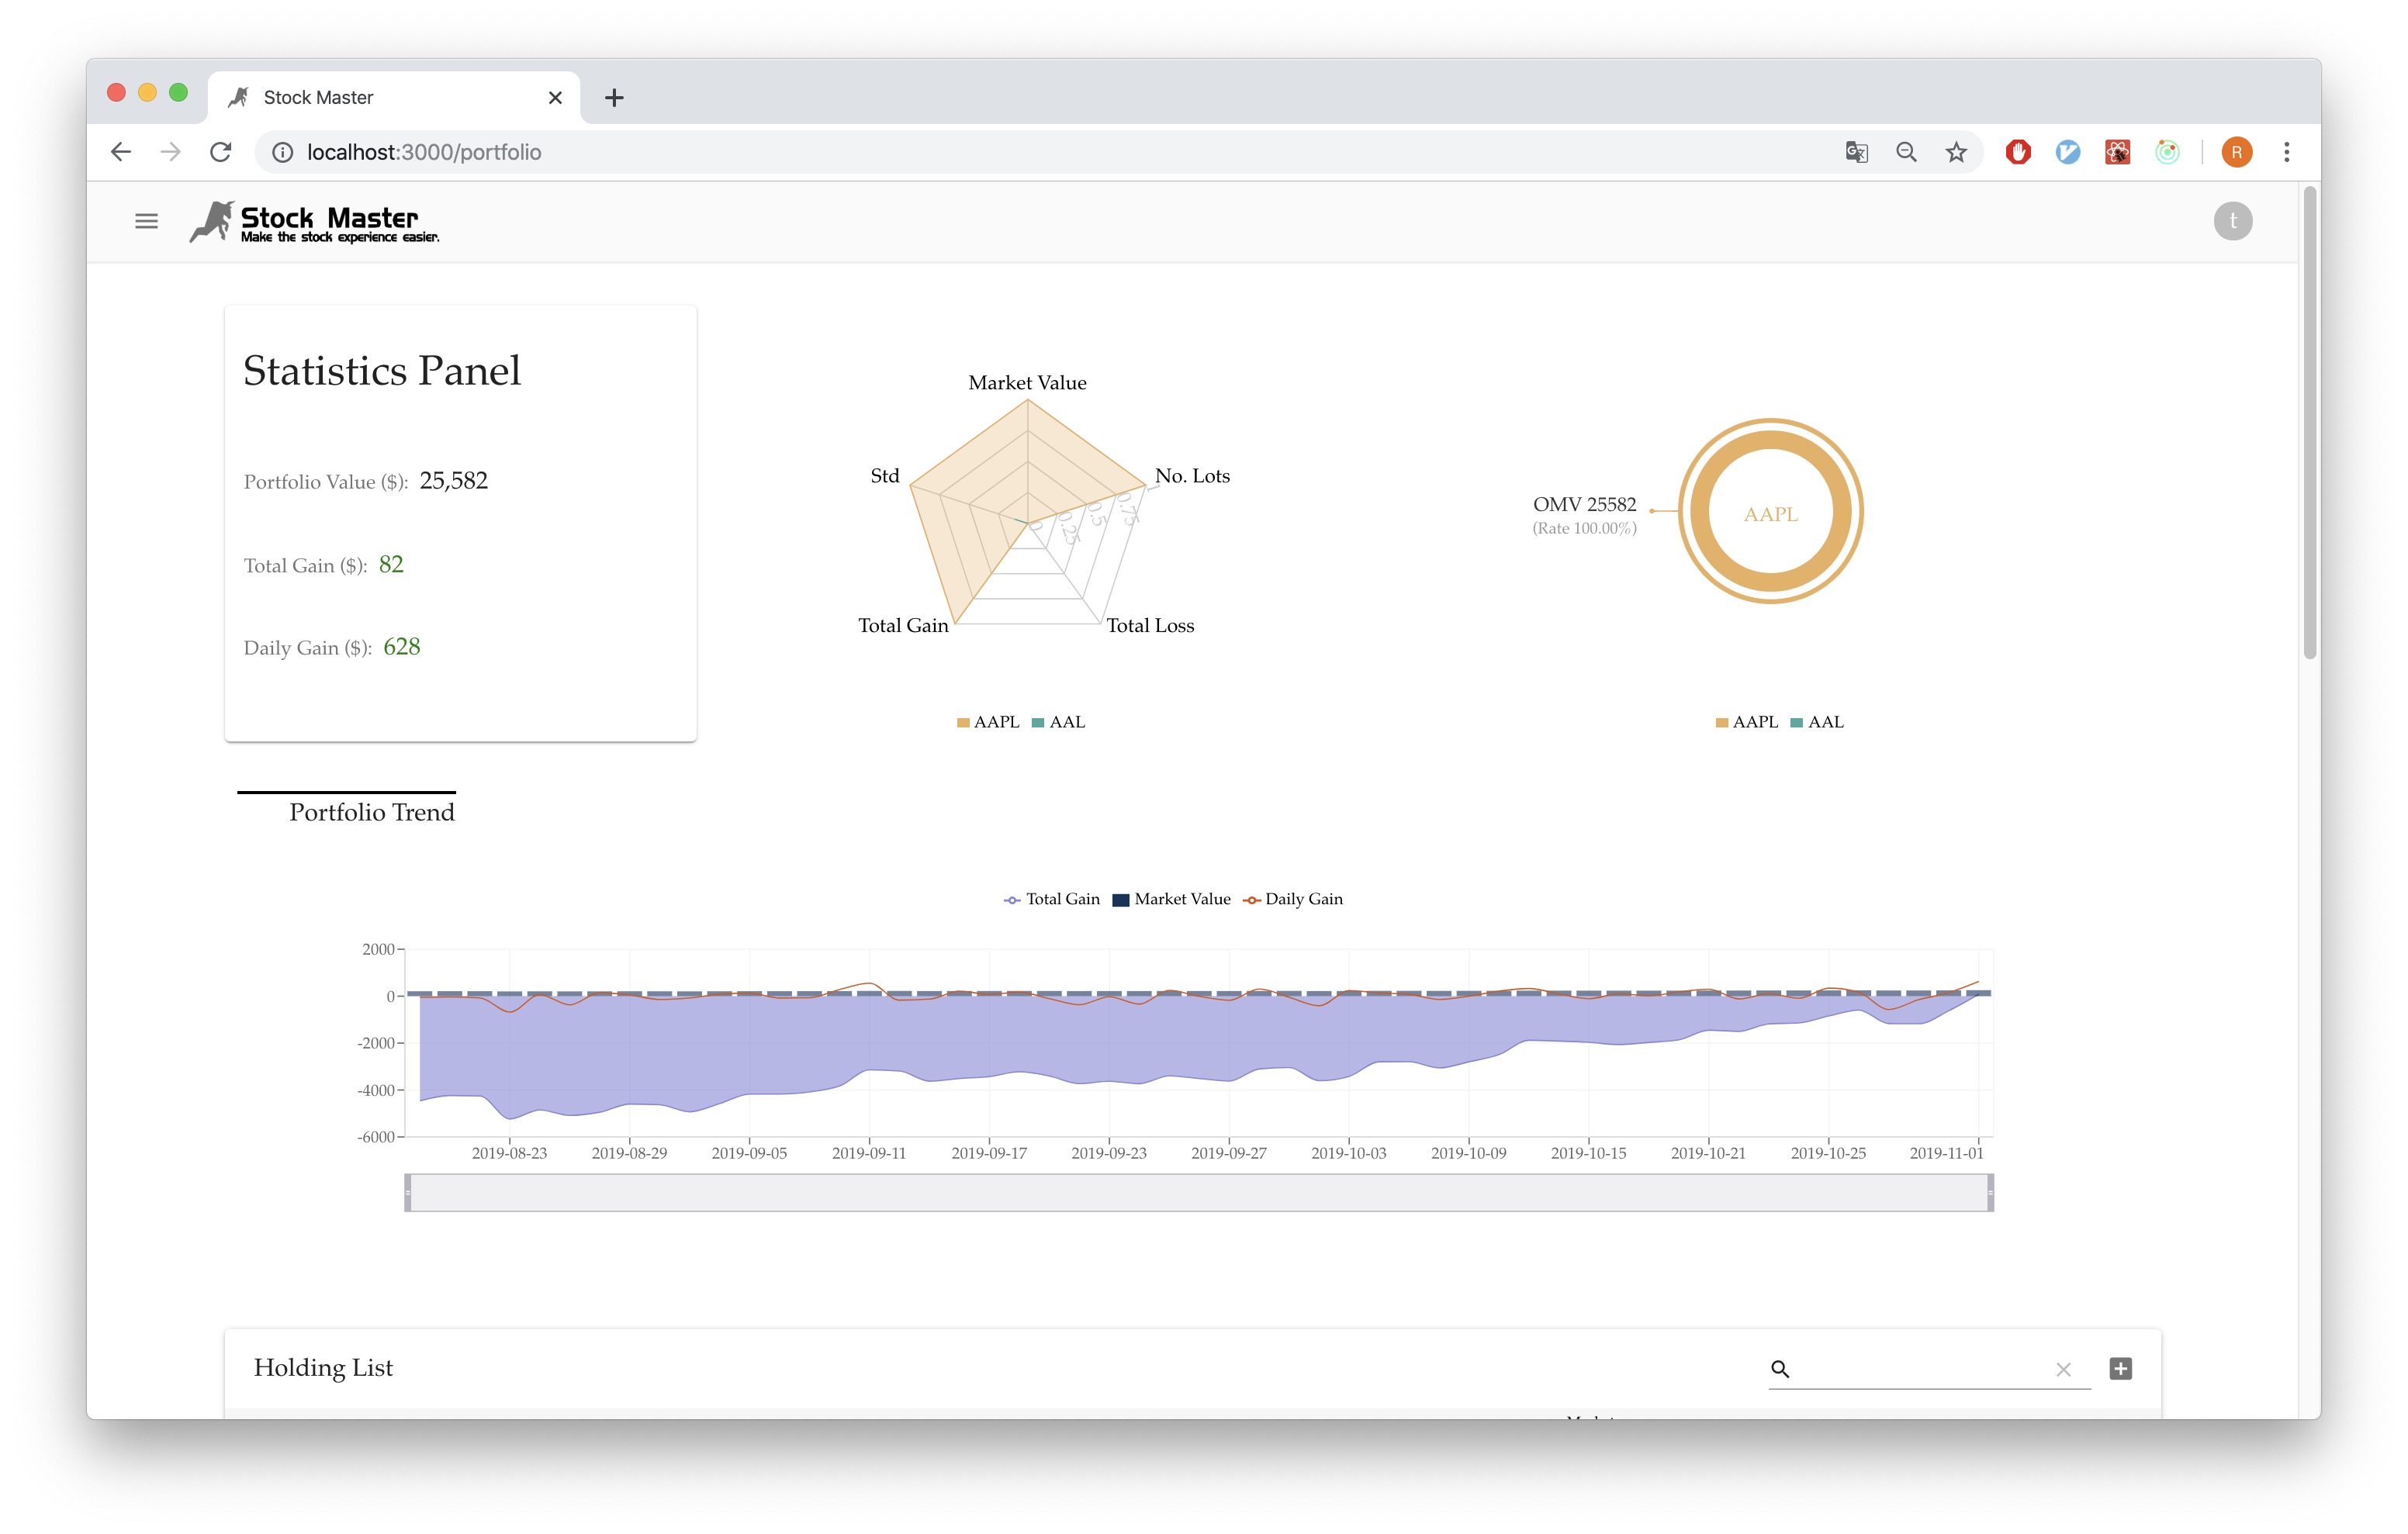
Task: Click the left handle of trend zoom slider
Action: tap(408, 1192)
